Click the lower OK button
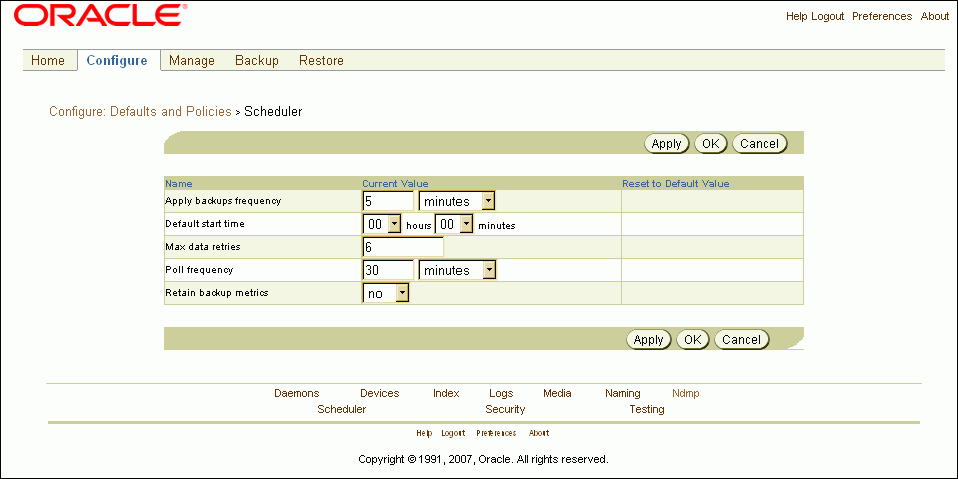The width and height of the screenshot is (958, 479). click(693, 340)
